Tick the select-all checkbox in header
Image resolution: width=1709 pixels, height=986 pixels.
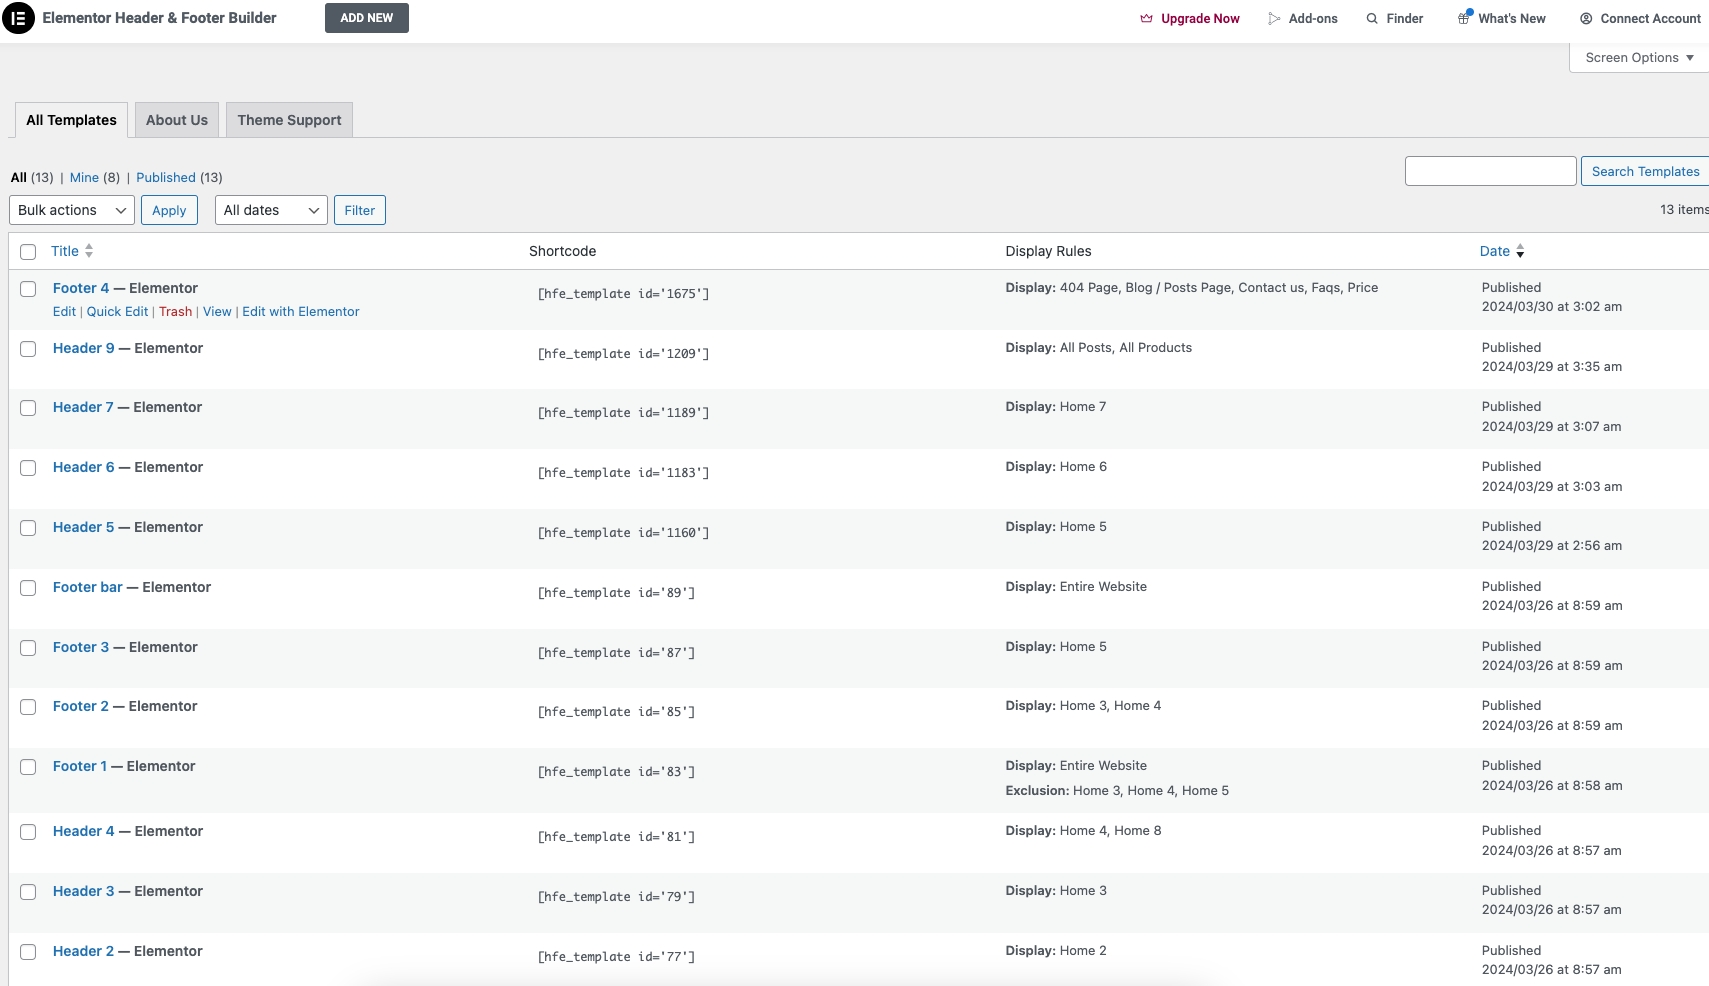28,252
